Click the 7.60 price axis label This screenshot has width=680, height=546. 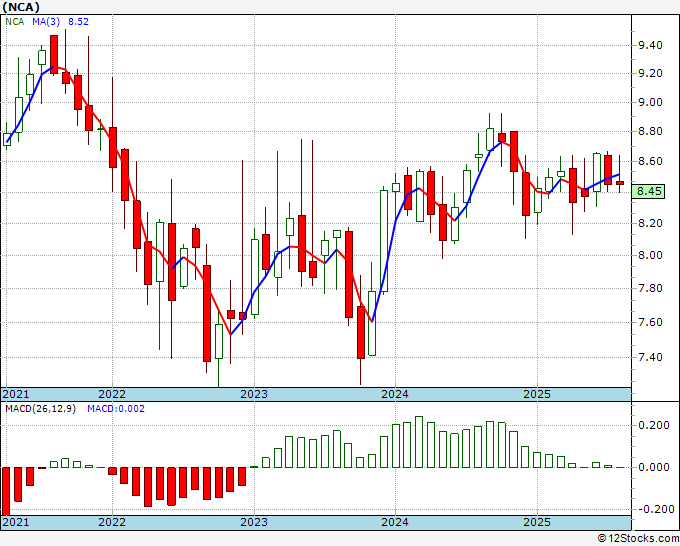click(x=650, y=322)
